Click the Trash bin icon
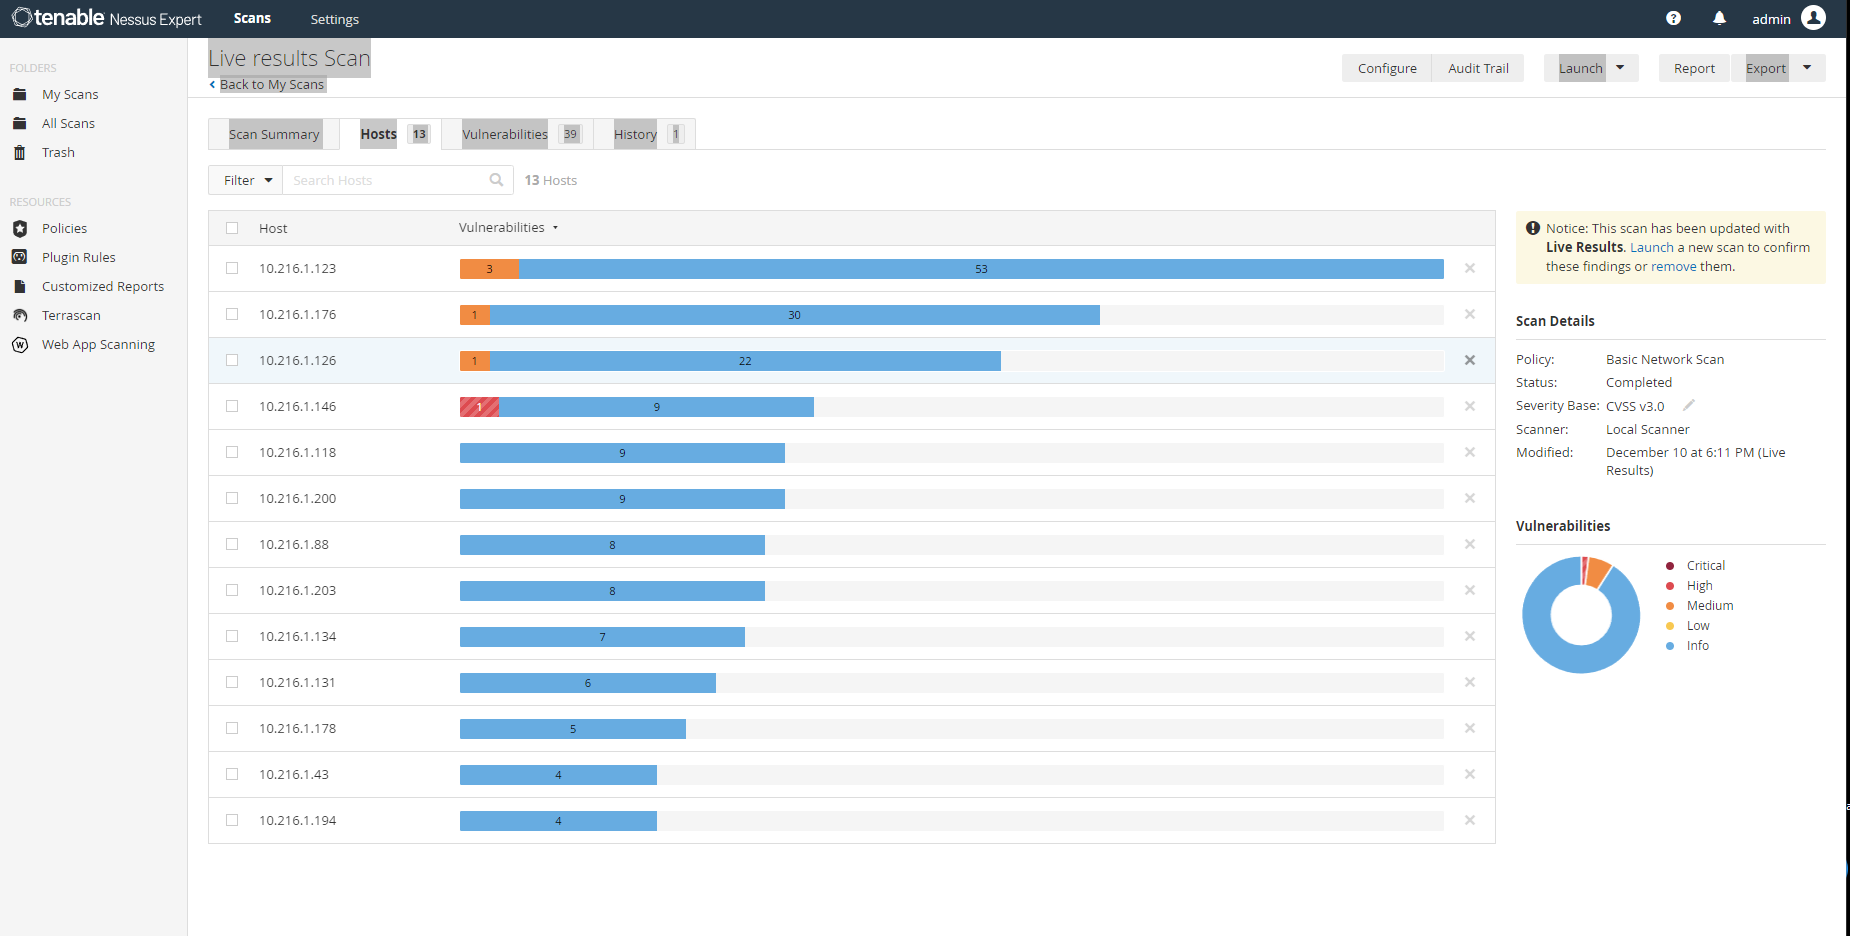This screenshot has height=936, width=1850. pos(19,152)
